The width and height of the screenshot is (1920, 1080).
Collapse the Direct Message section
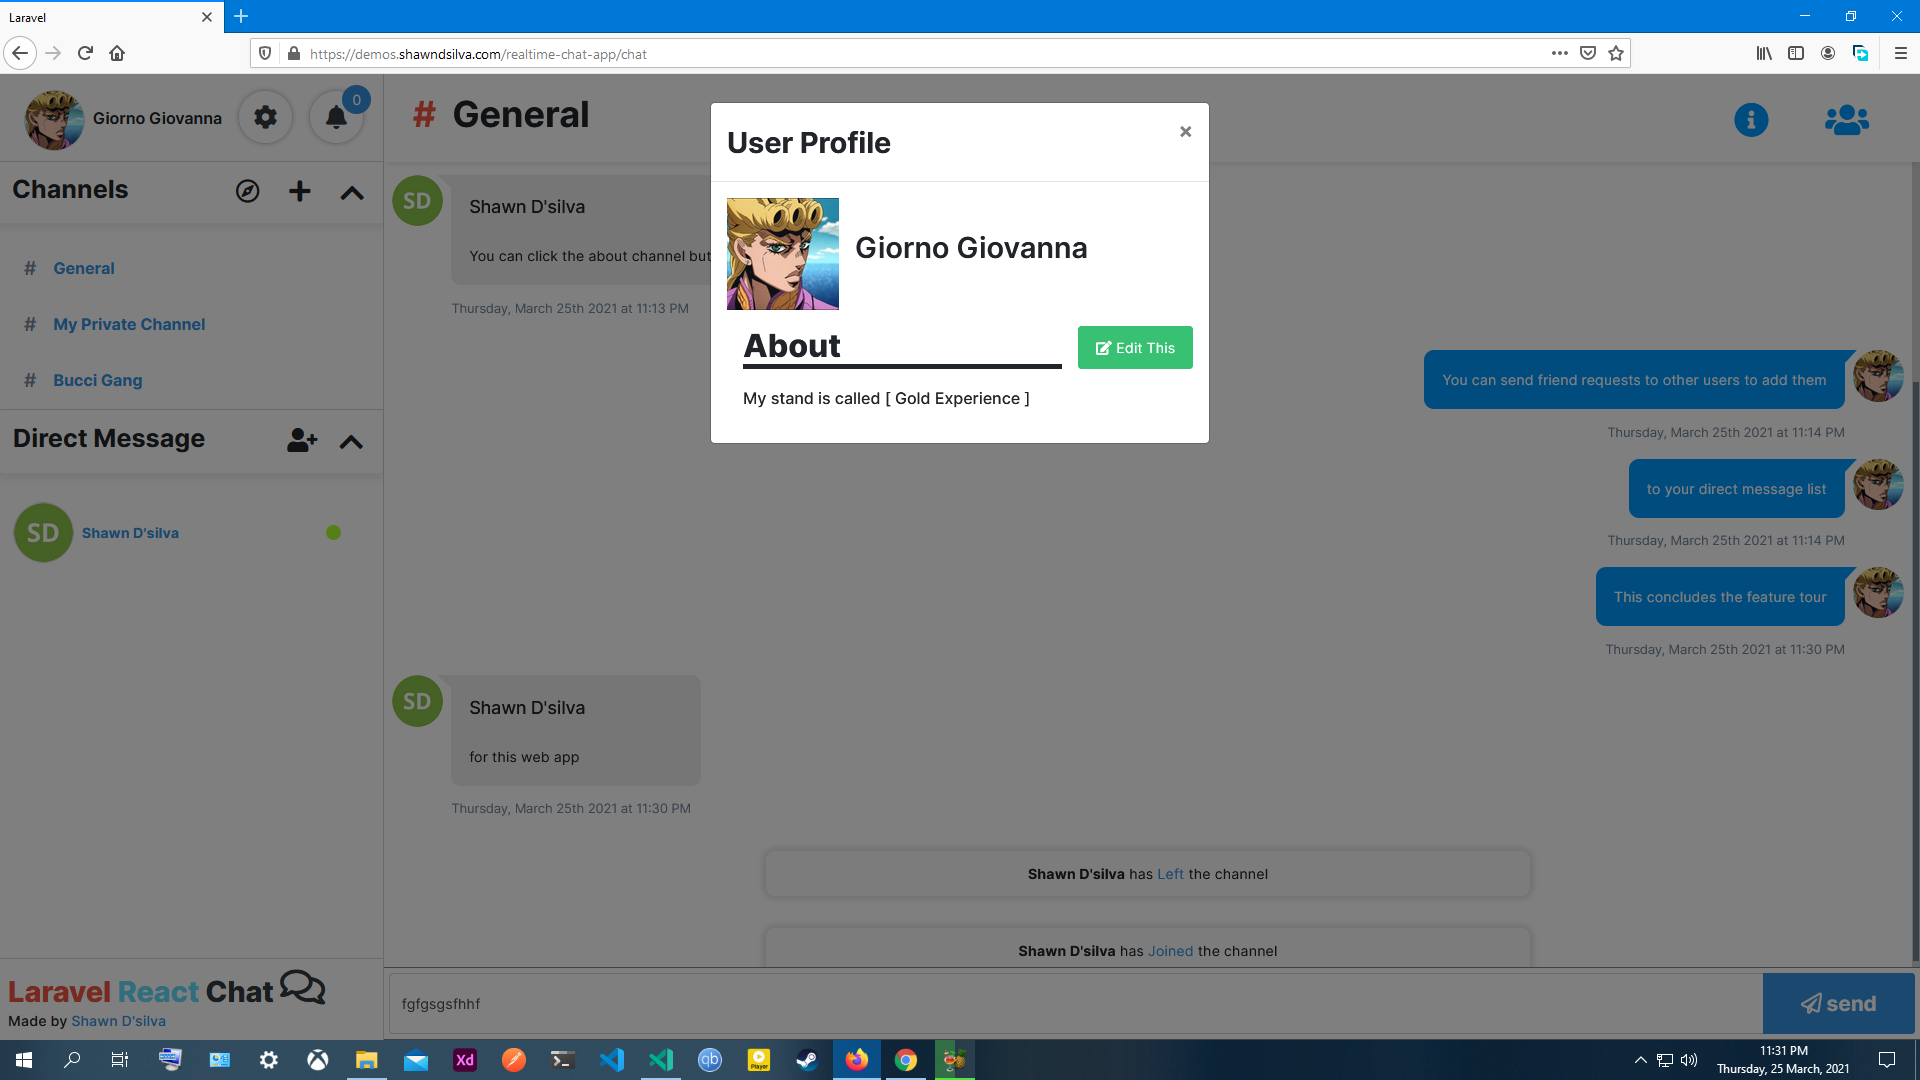[351, 441]
